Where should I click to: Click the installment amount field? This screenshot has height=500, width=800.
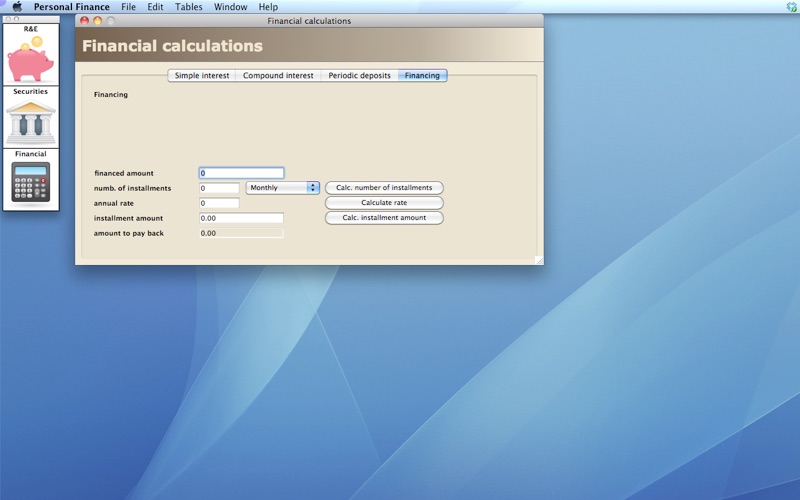point(241,218)
